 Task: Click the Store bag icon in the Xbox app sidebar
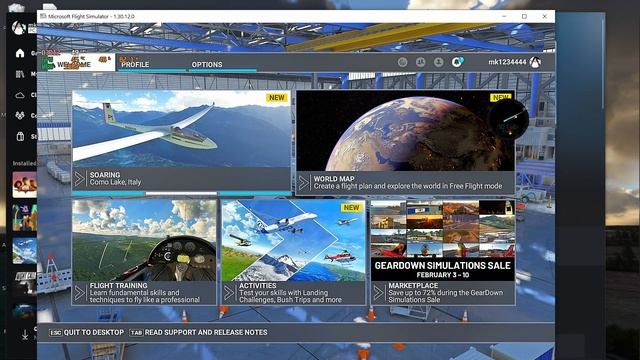click(20, 136)
